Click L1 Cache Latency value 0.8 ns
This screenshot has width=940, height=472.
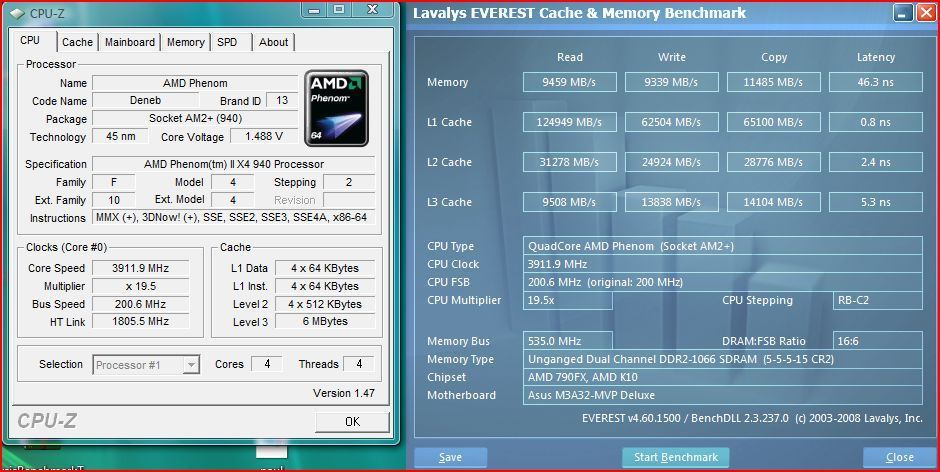pyautogui.click(x=876, y=122)
